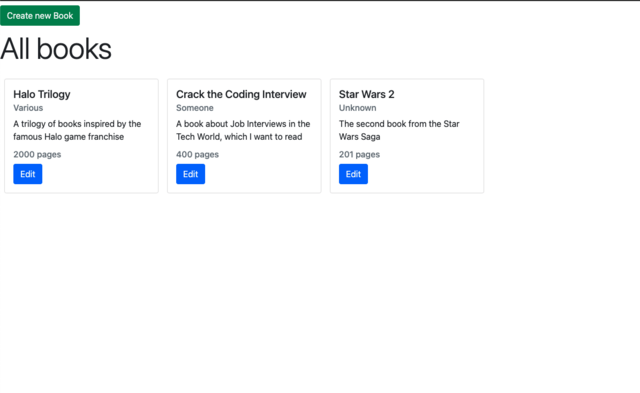Select the All books heading
The image size is (640, 393).
pos(56,49)
